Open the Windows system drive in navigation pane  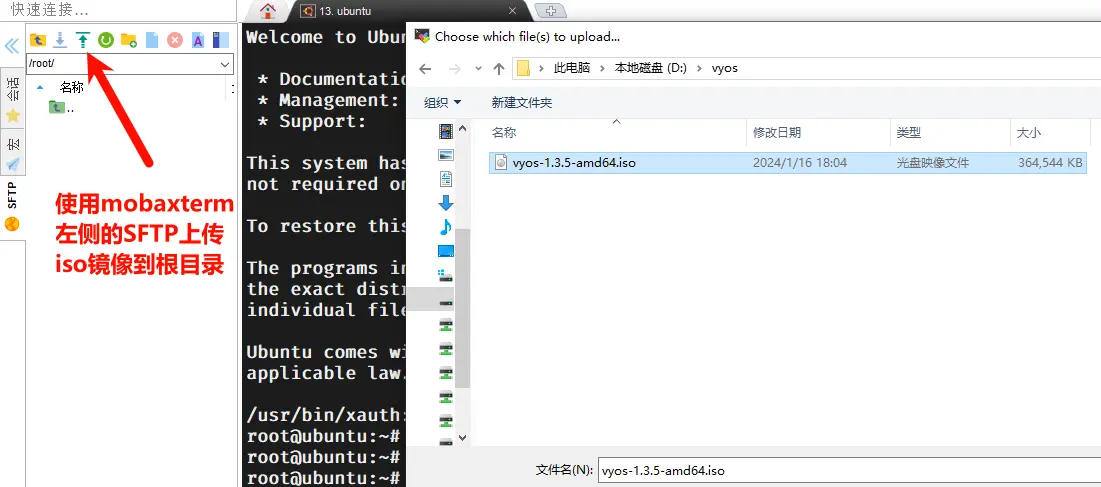pos(446,276)
